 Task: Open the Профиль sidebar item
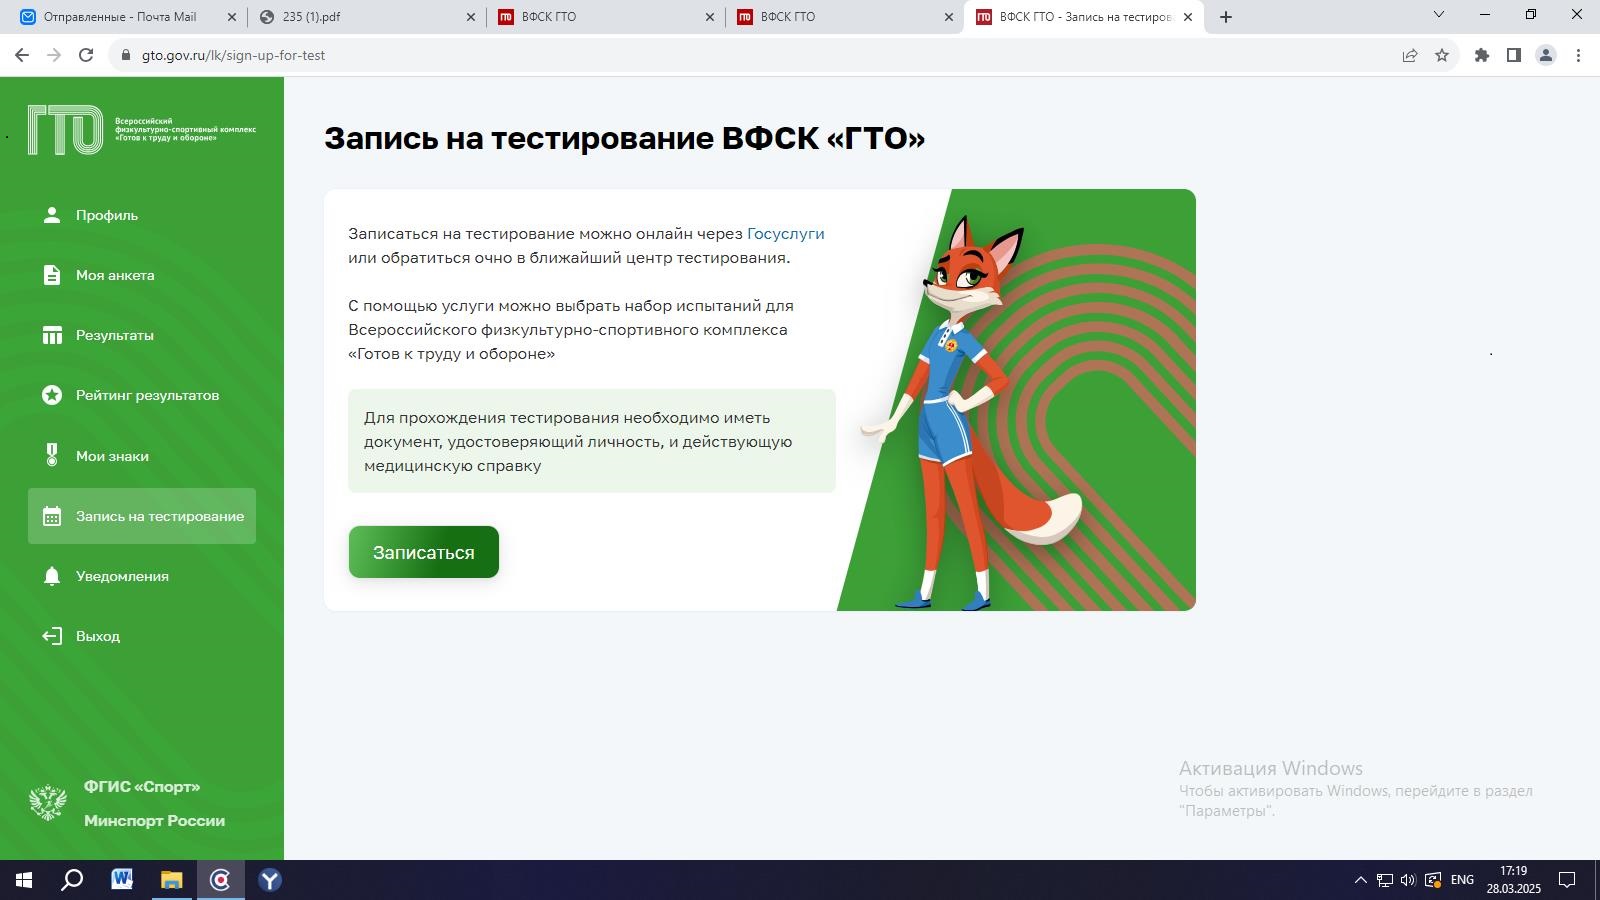click(x=142, y=215)
